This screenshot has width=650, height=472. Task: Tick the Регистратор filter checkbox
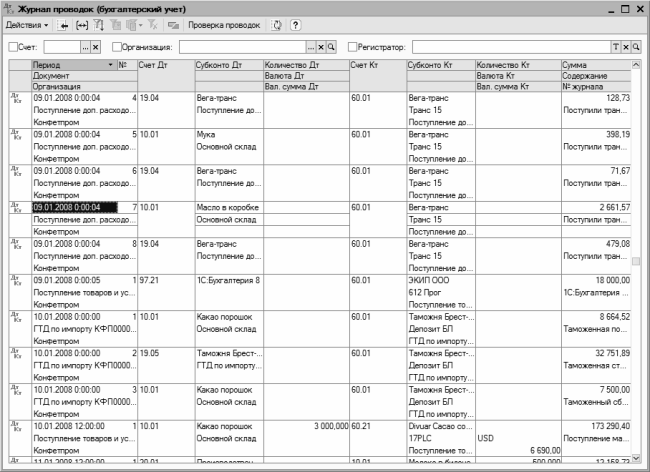click(x=353, y=47)
